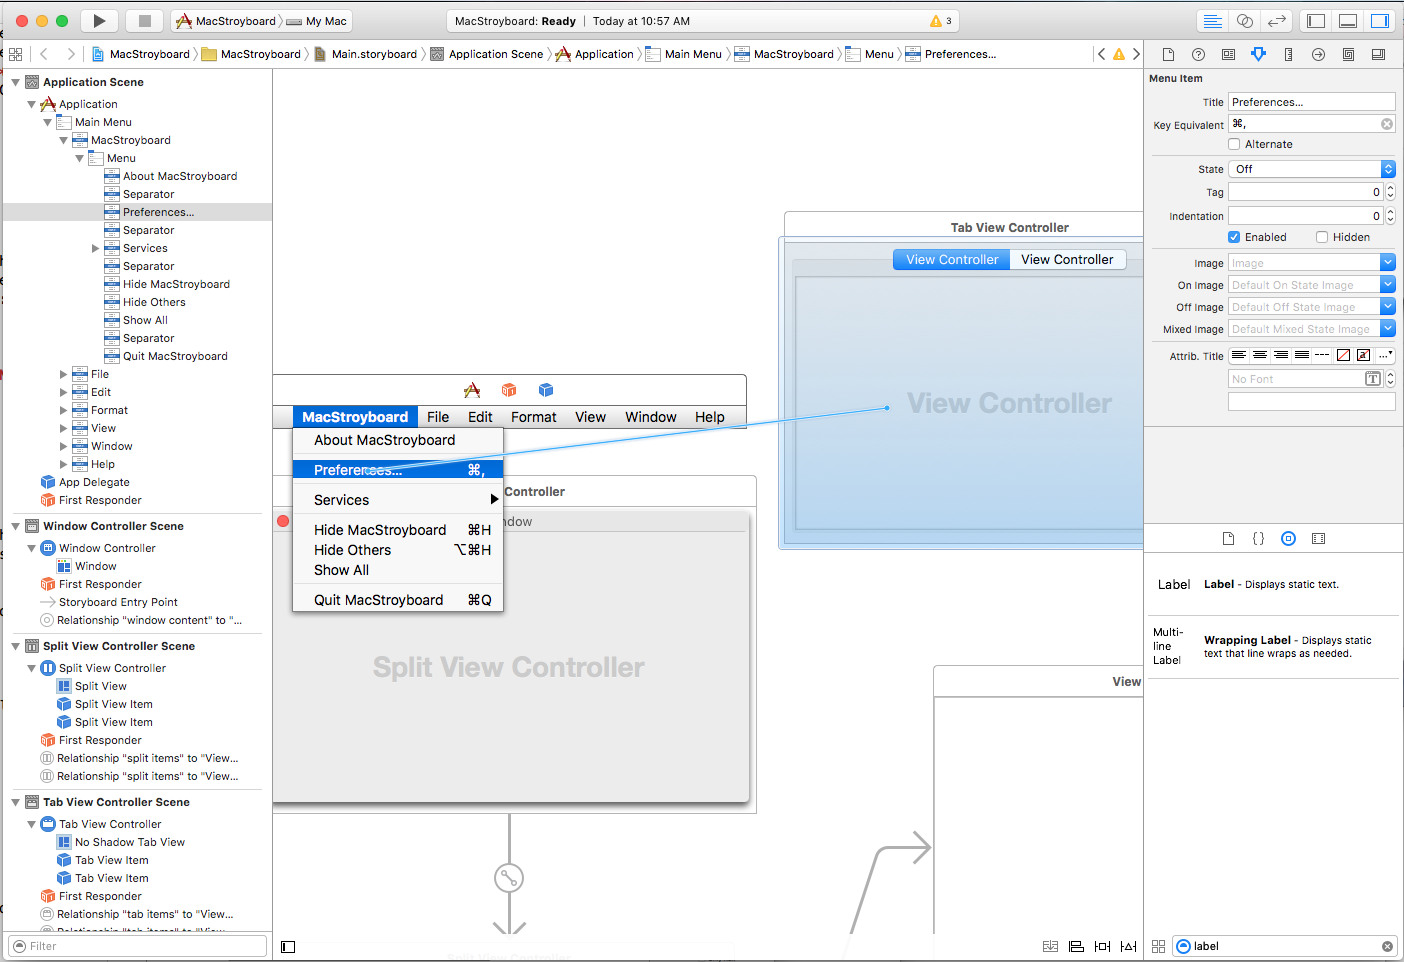Open the Image combo box arrow
The height and width of the screenshot is (962, 1404).
[x=1388, y=262]
